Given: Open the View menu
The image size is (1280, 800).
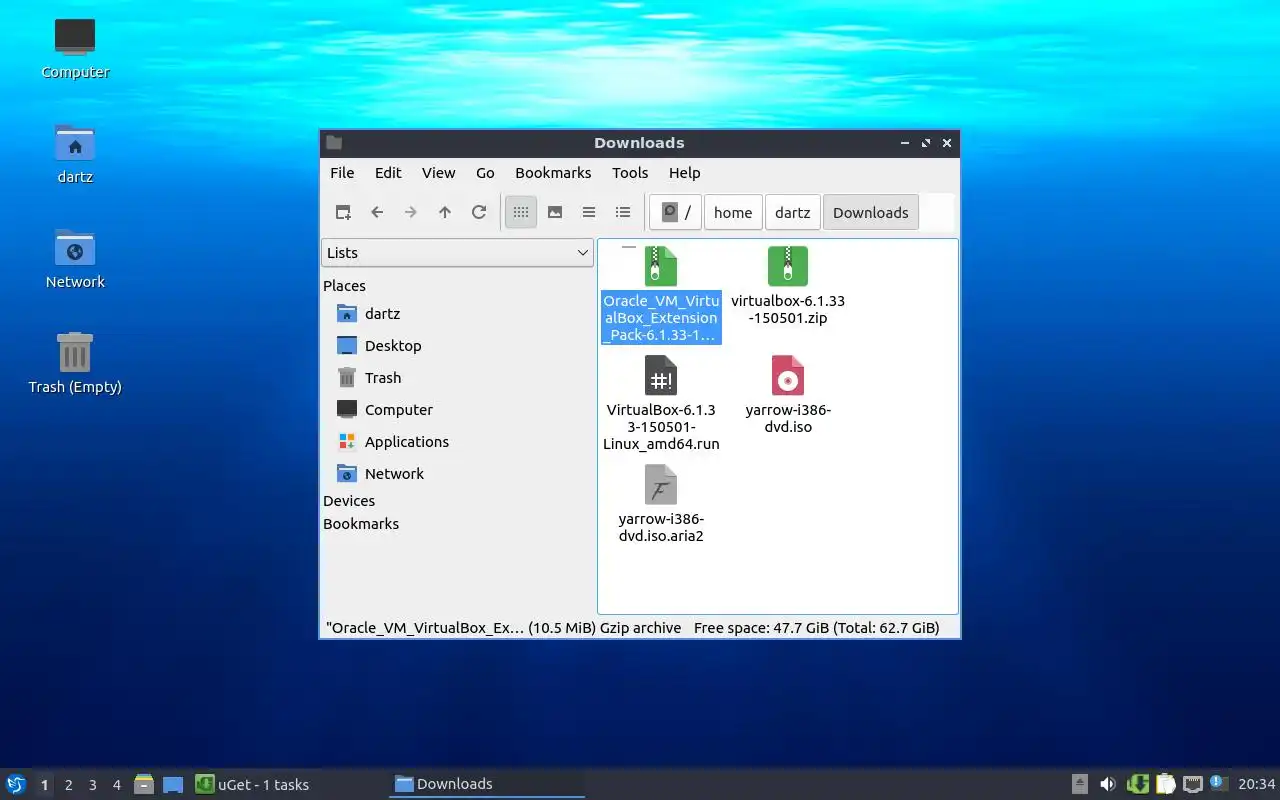Looking at the screenshot, I should coord(438,173).
